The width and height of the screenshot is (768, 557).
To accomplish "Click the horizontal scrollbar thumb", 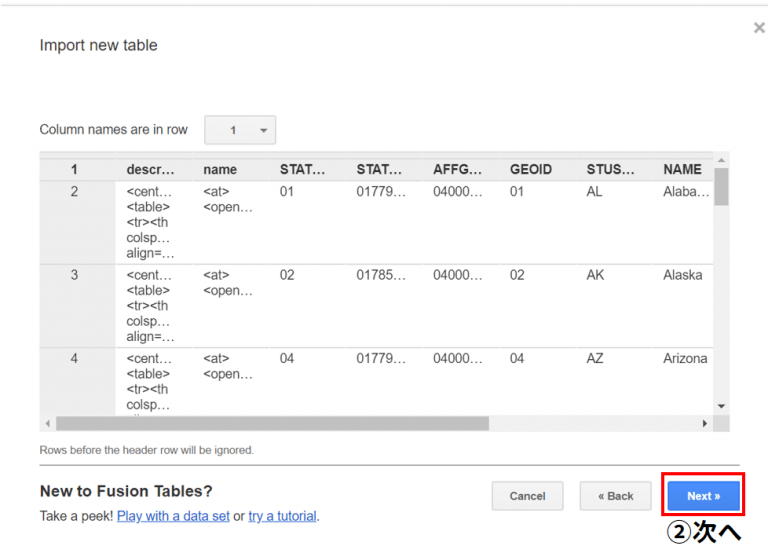I will pos(272,423).
